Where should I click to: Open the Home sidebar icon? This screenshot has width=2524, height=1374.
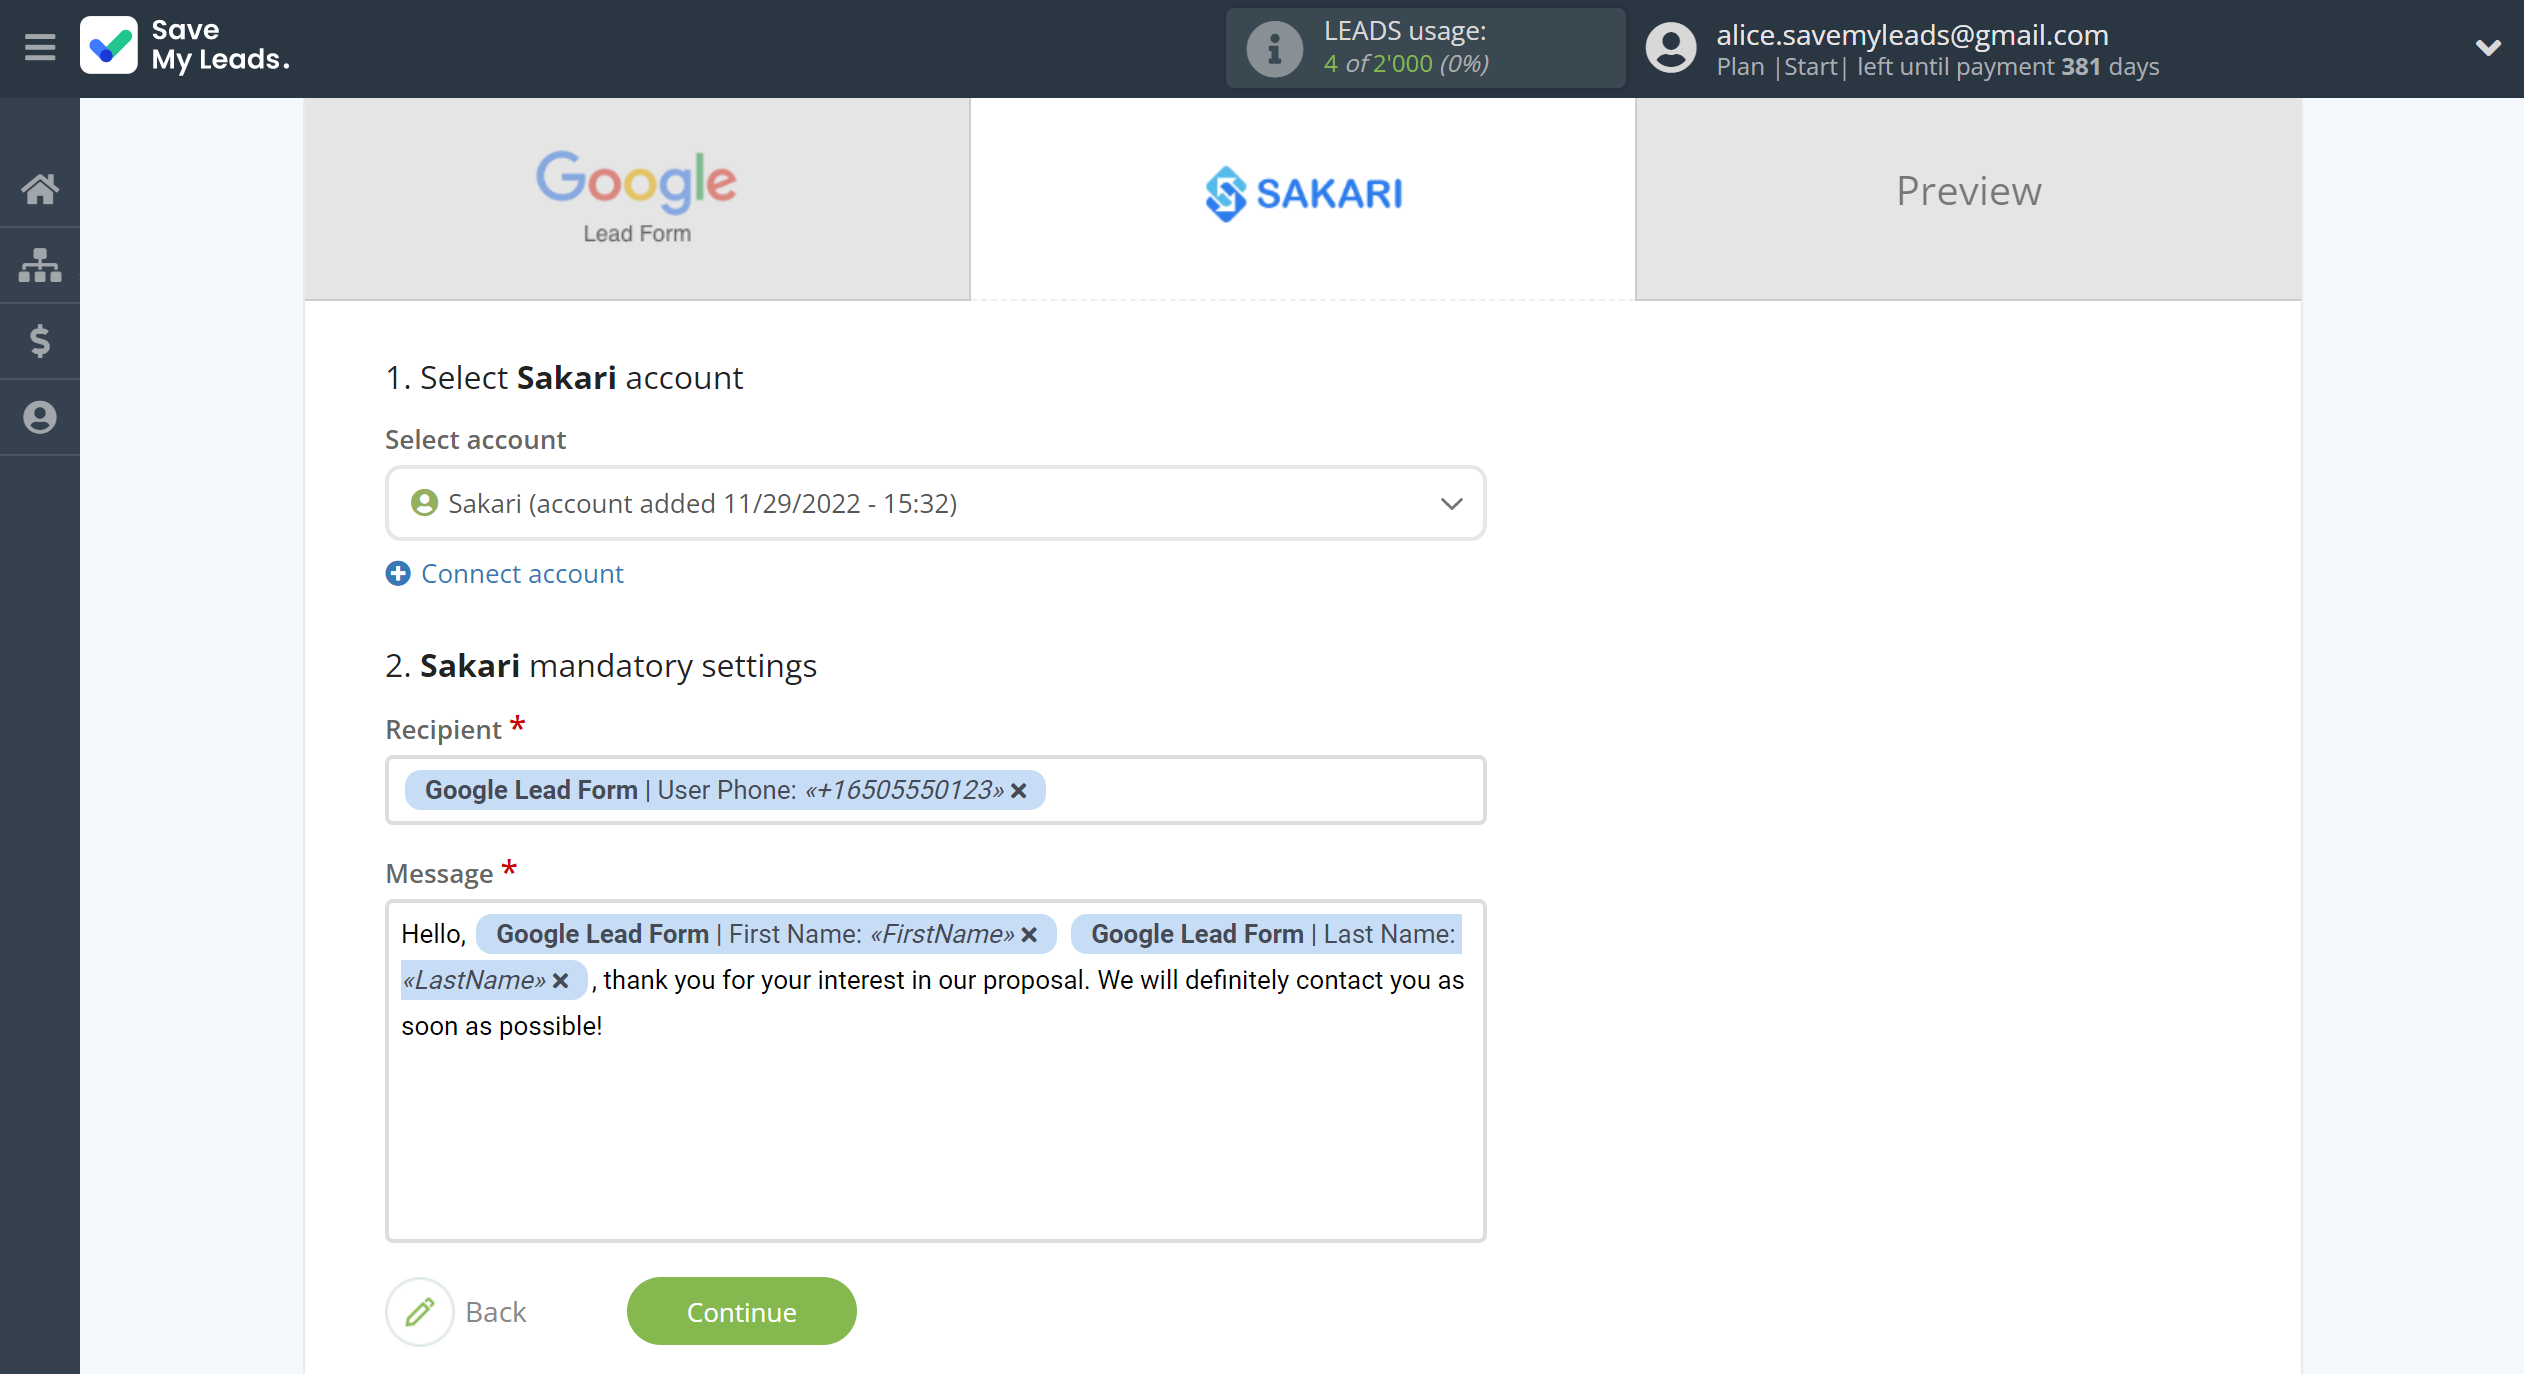coord(40,188)
